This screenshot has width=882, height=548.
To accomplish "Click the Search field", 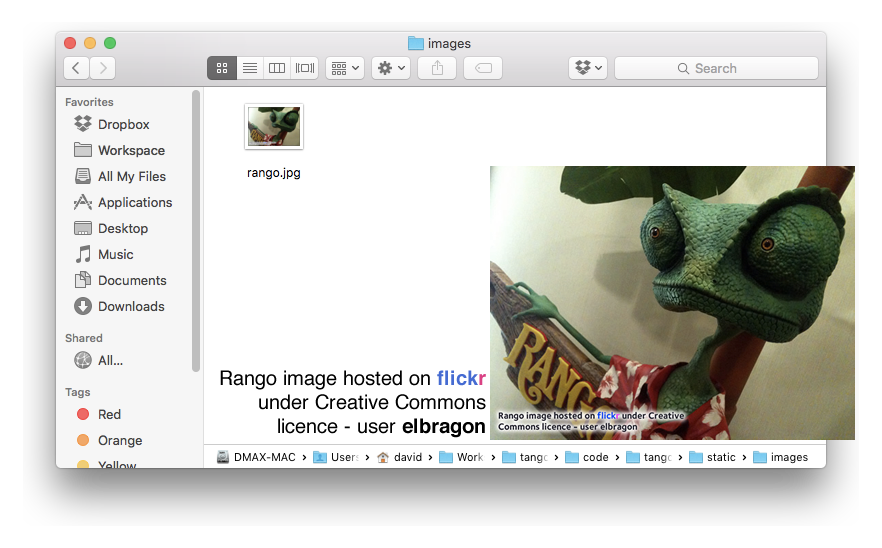I will 716,68.
